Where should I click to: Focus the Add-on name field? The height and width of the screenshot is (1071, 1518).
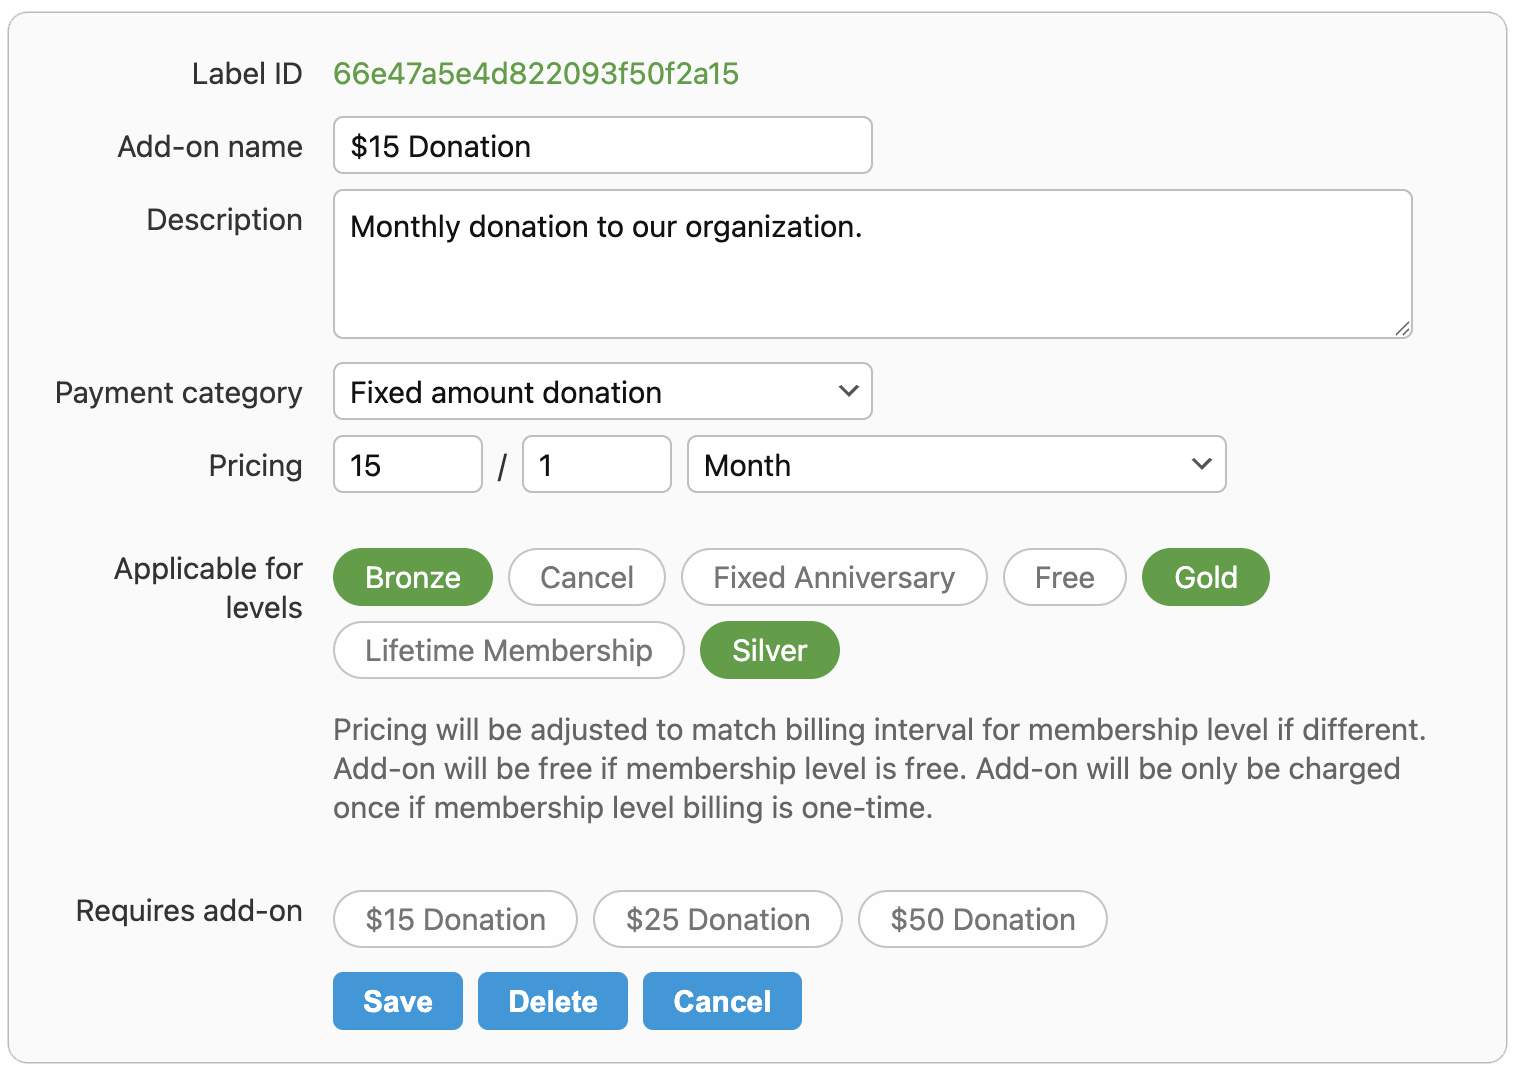tap(602, 145)
